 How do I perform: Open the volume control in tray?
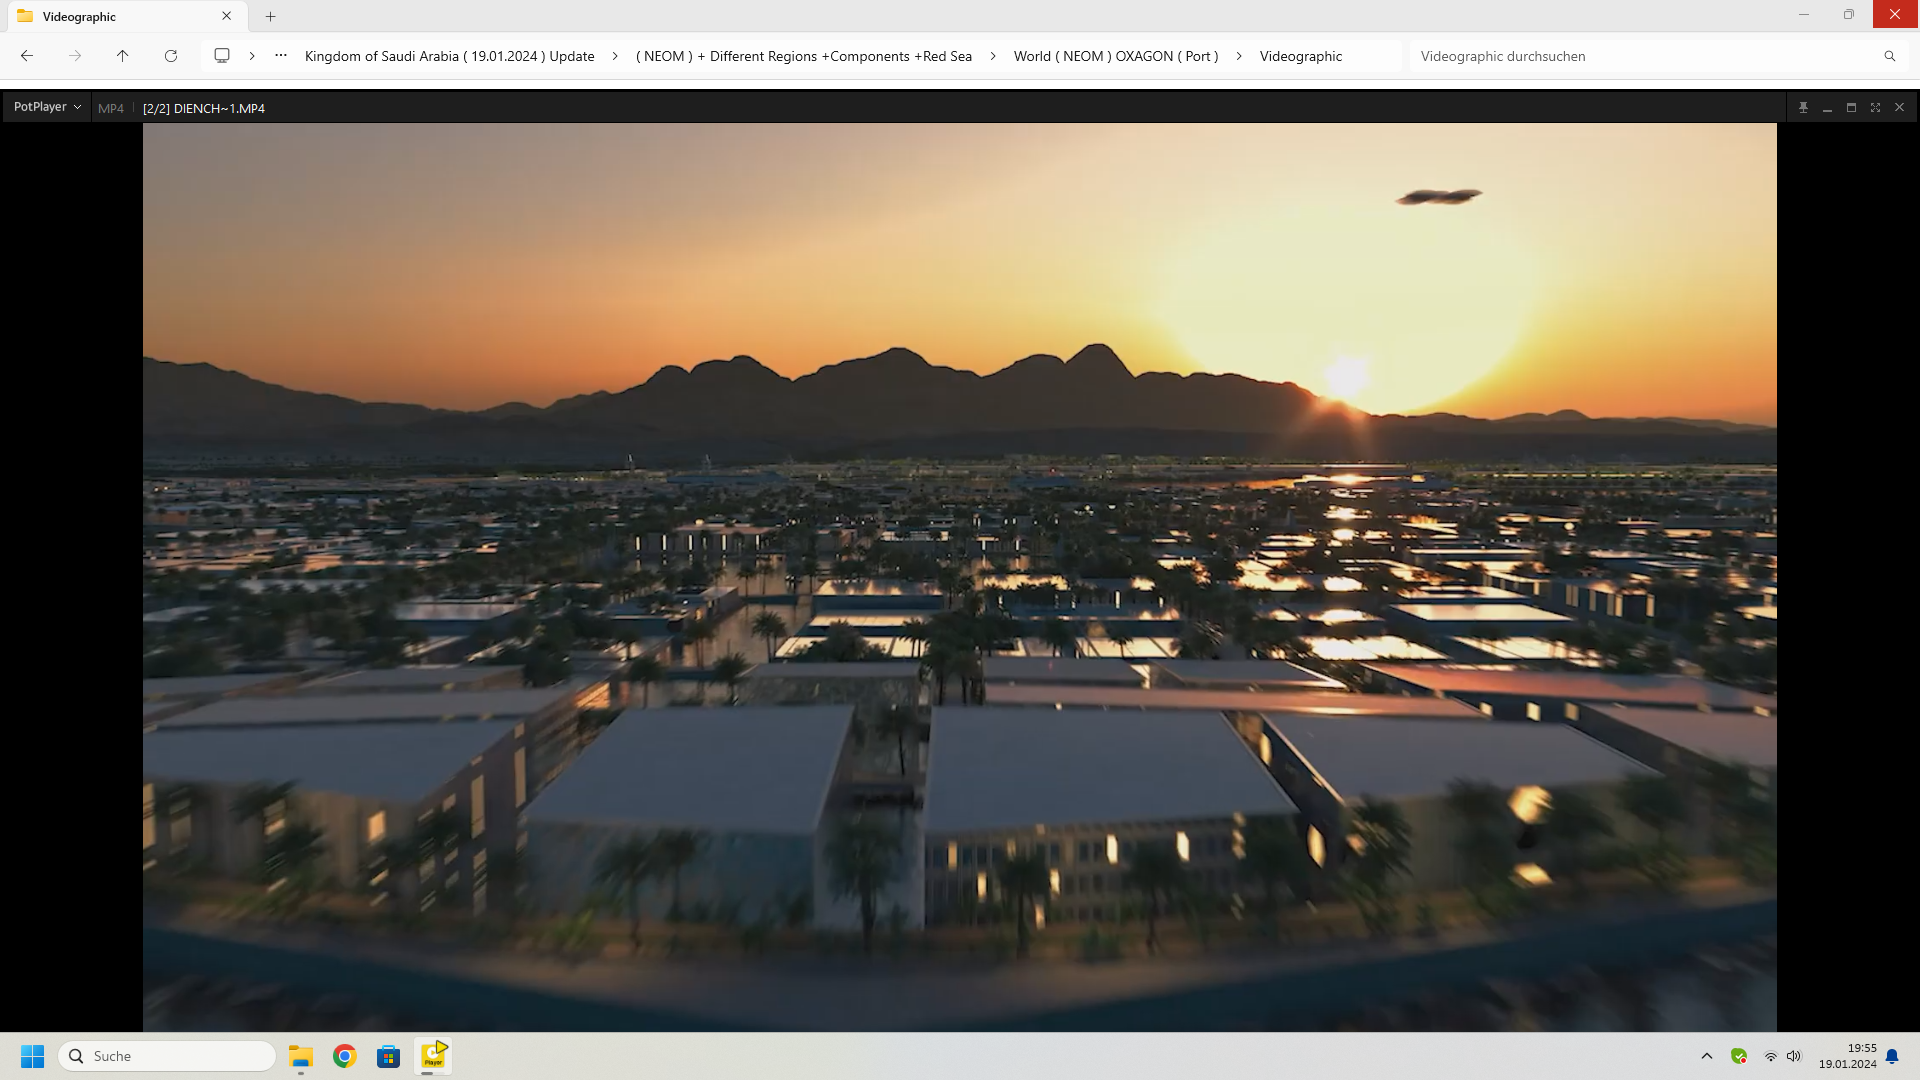coord(1794,1056)
